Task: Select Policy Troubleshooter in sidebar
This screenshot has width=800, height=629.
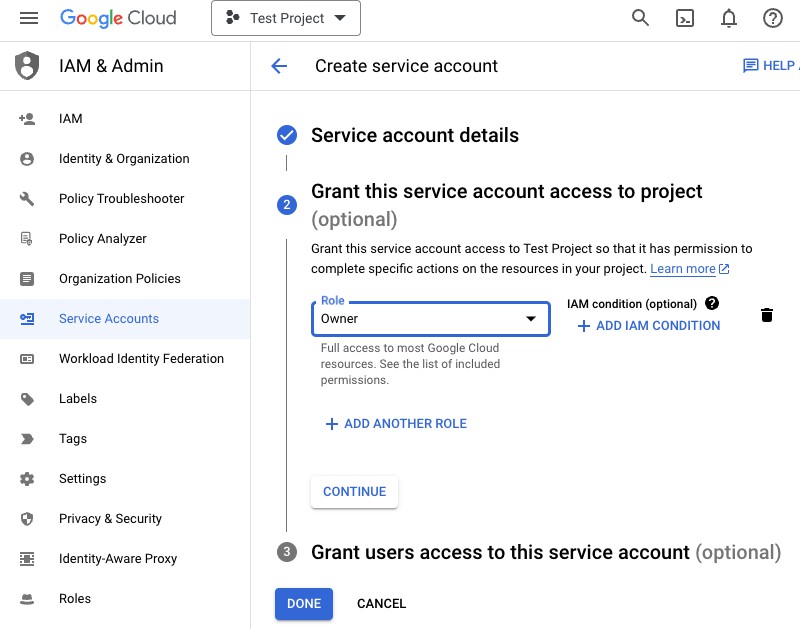Action: pyautogui.click(x=121, y=198)
